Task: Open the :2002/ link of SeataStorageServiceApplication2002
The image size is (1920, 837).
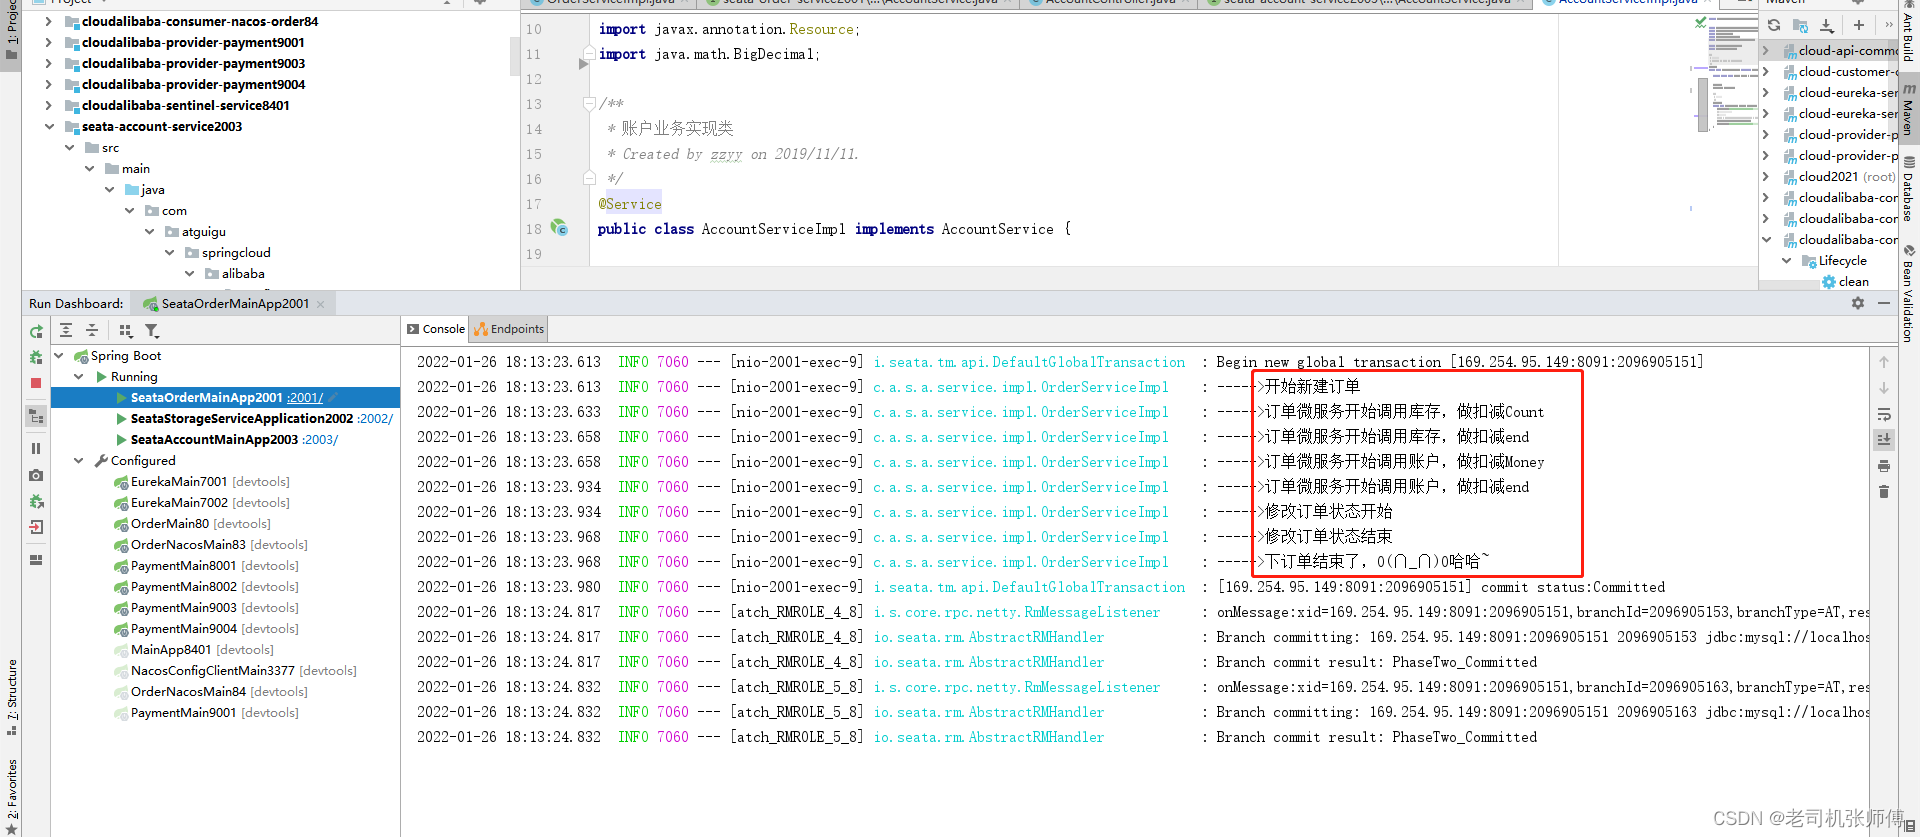Action: [375, 419]
